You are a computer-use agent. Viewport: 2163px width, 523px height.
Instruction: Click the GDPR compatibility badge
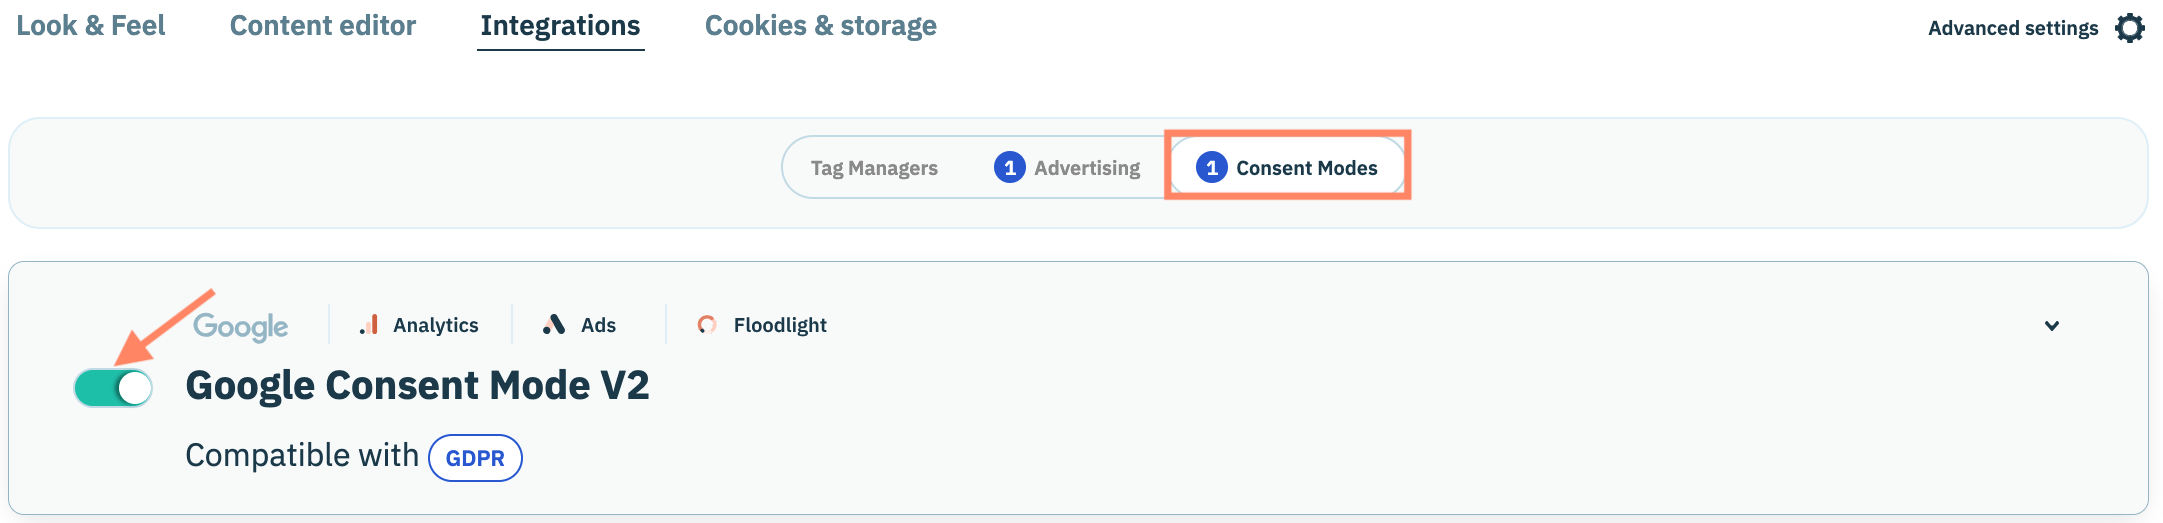(475, 458)
